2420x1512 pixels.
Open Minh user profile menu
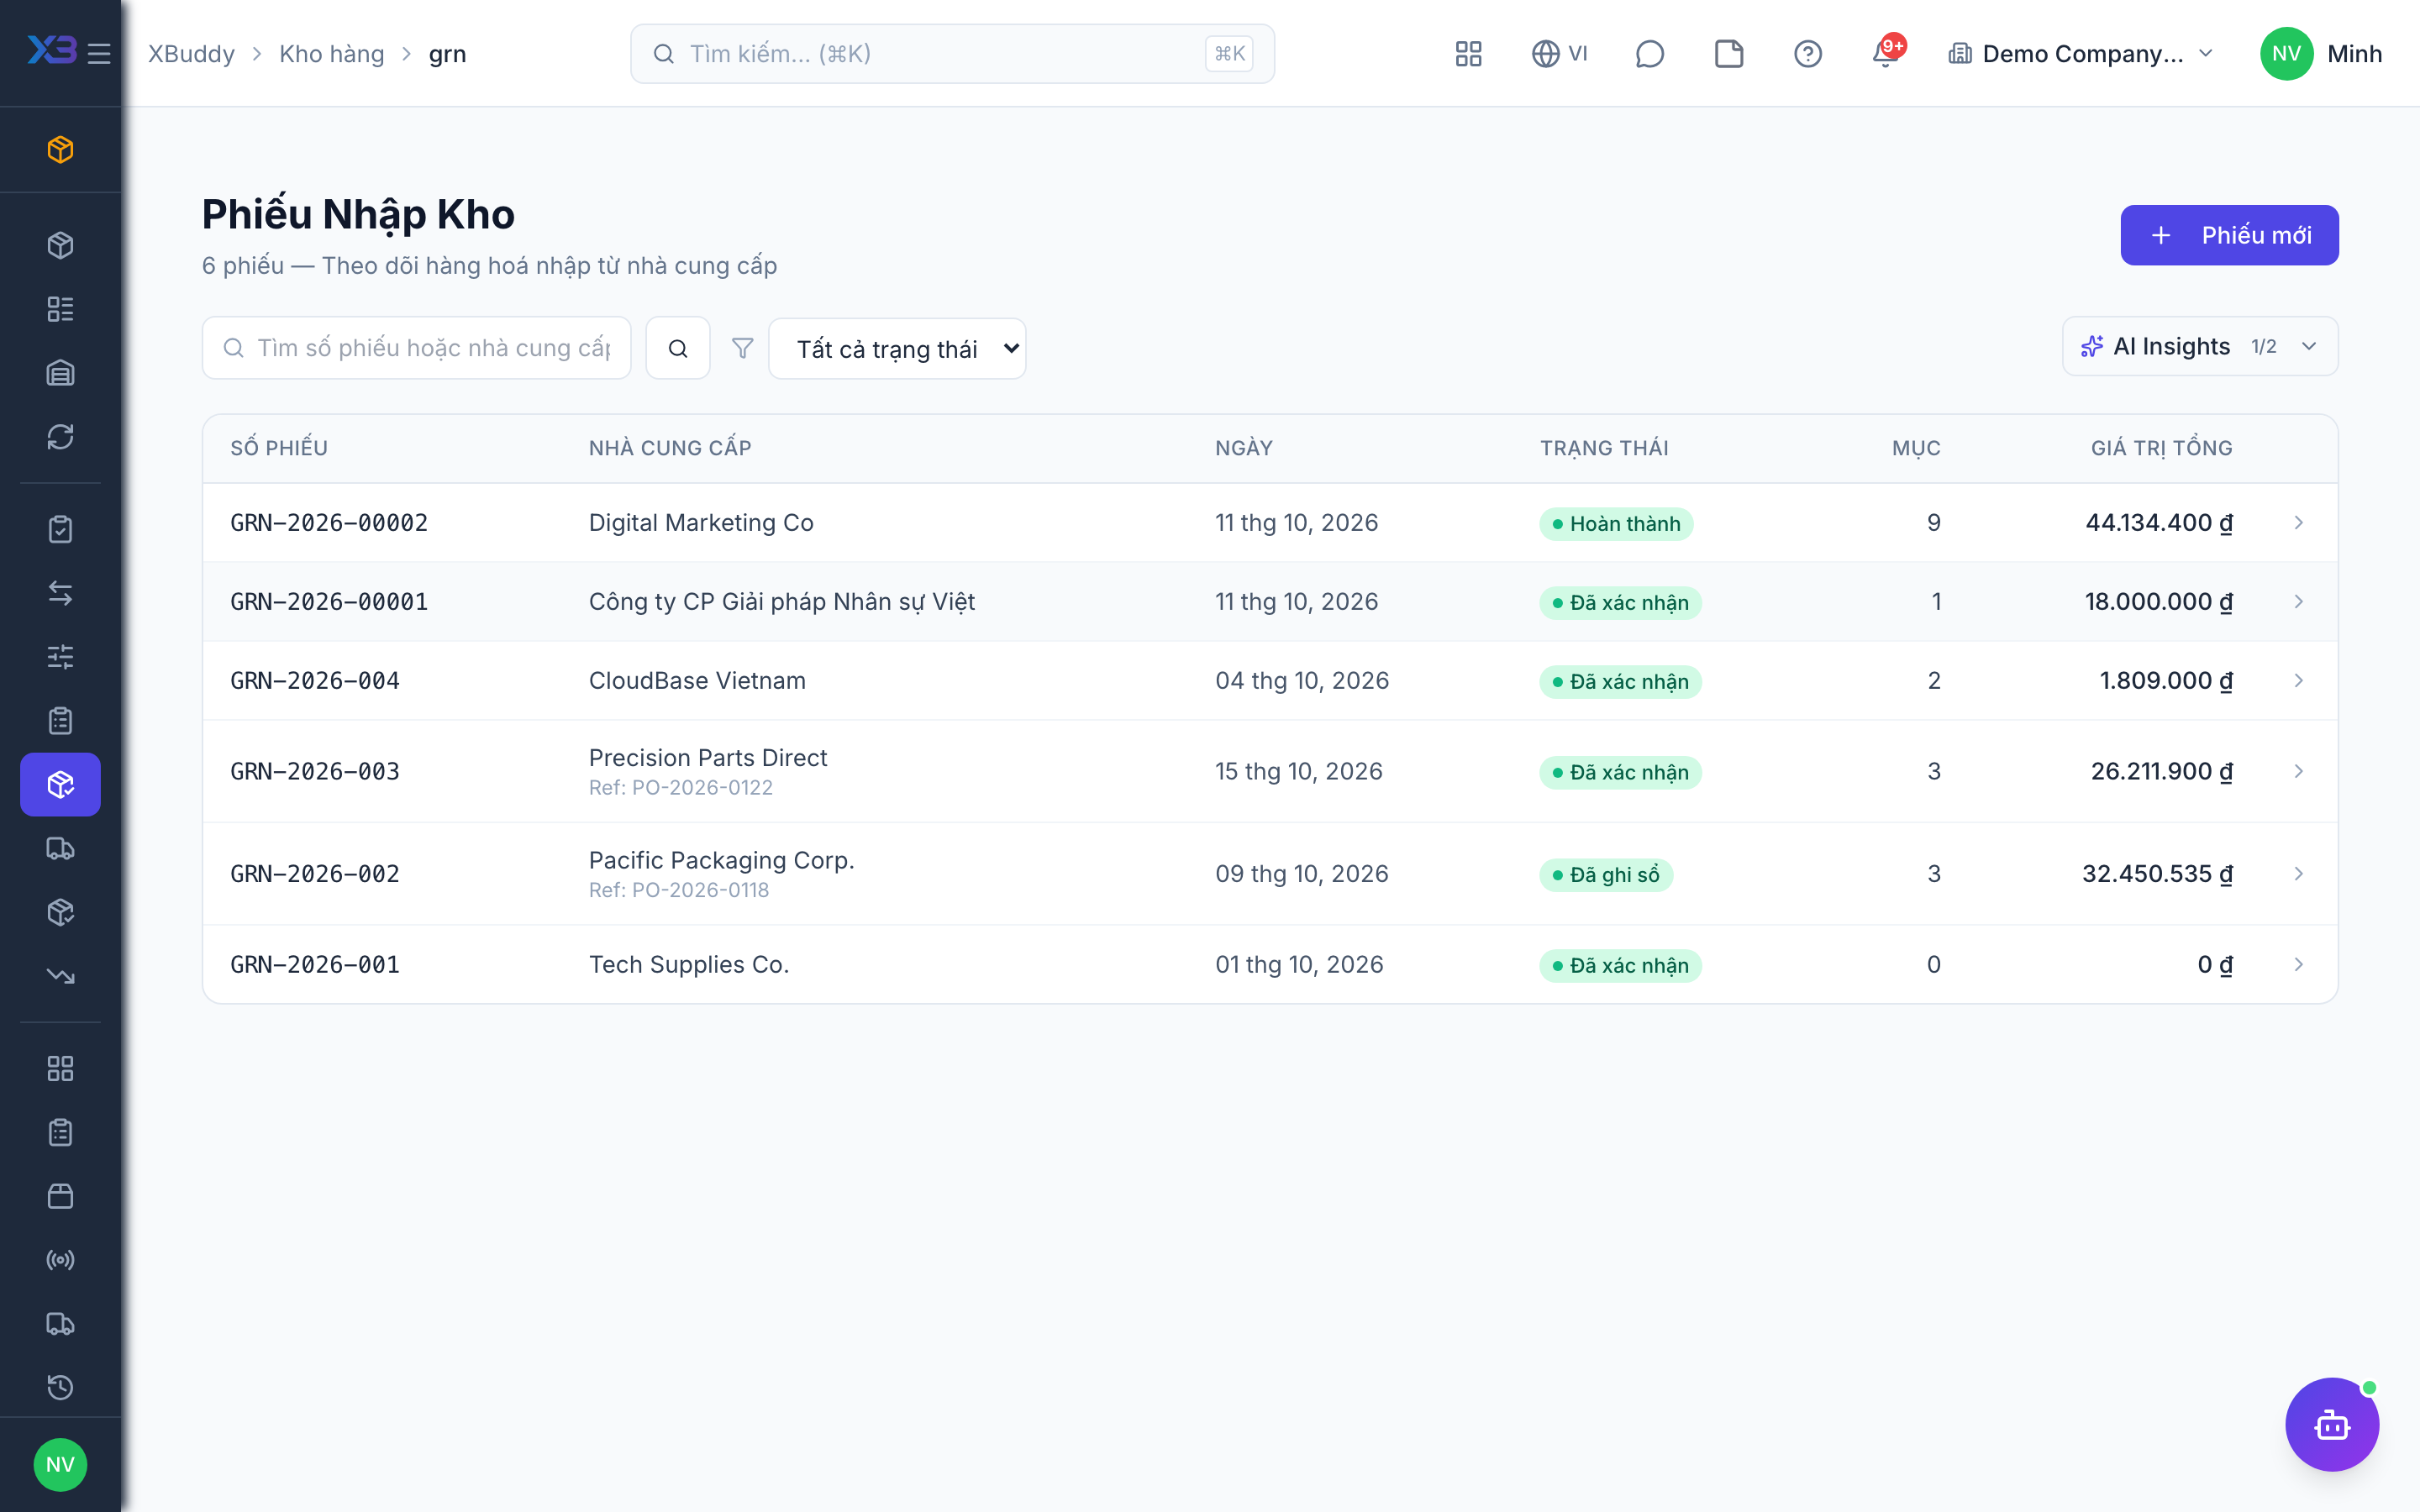click(2322, 54)
